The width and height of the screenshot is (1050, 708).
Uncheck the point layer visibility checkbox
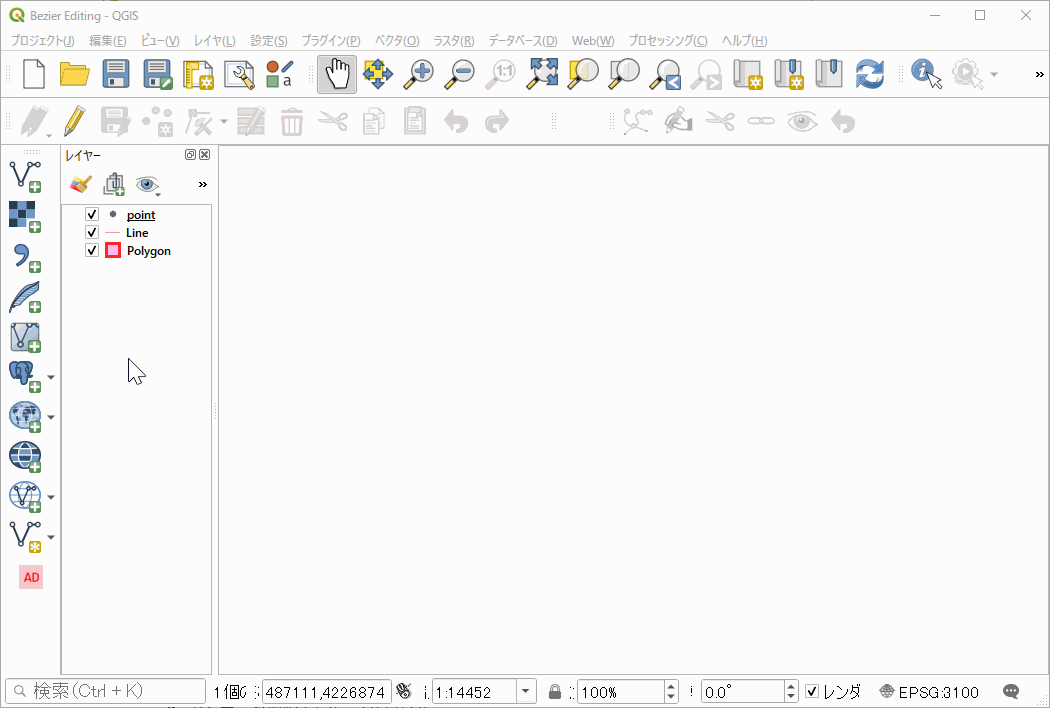click(92, 215)
